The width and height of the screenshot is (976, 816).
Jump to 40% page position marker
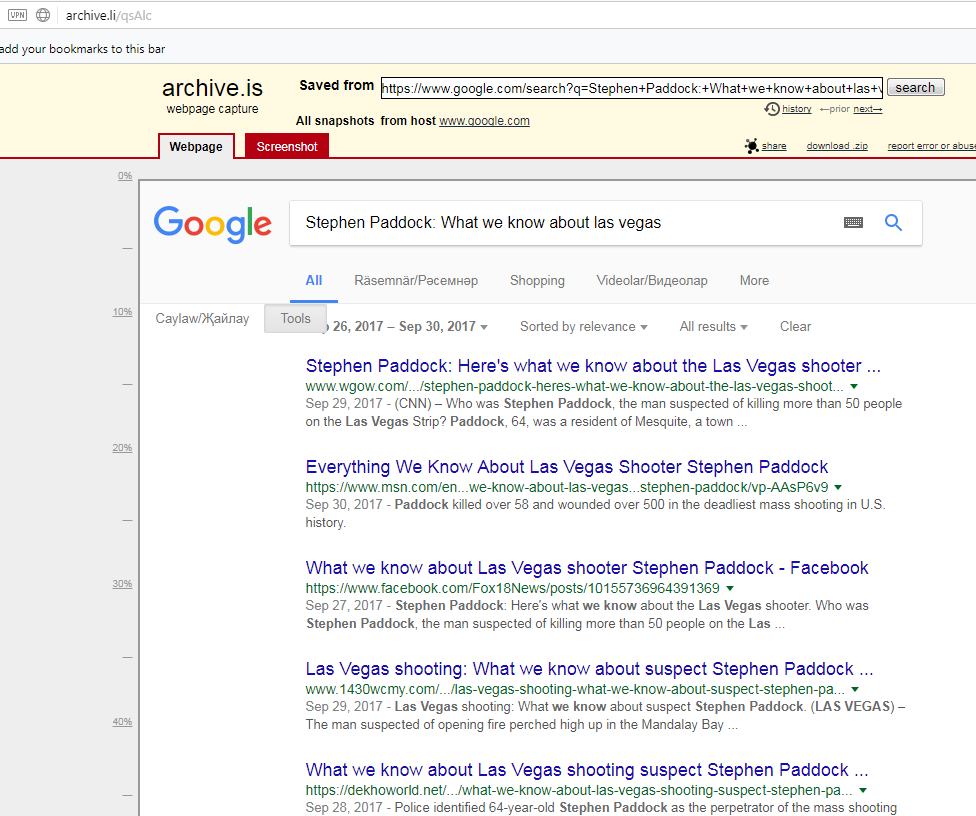(x=123, y=722)
